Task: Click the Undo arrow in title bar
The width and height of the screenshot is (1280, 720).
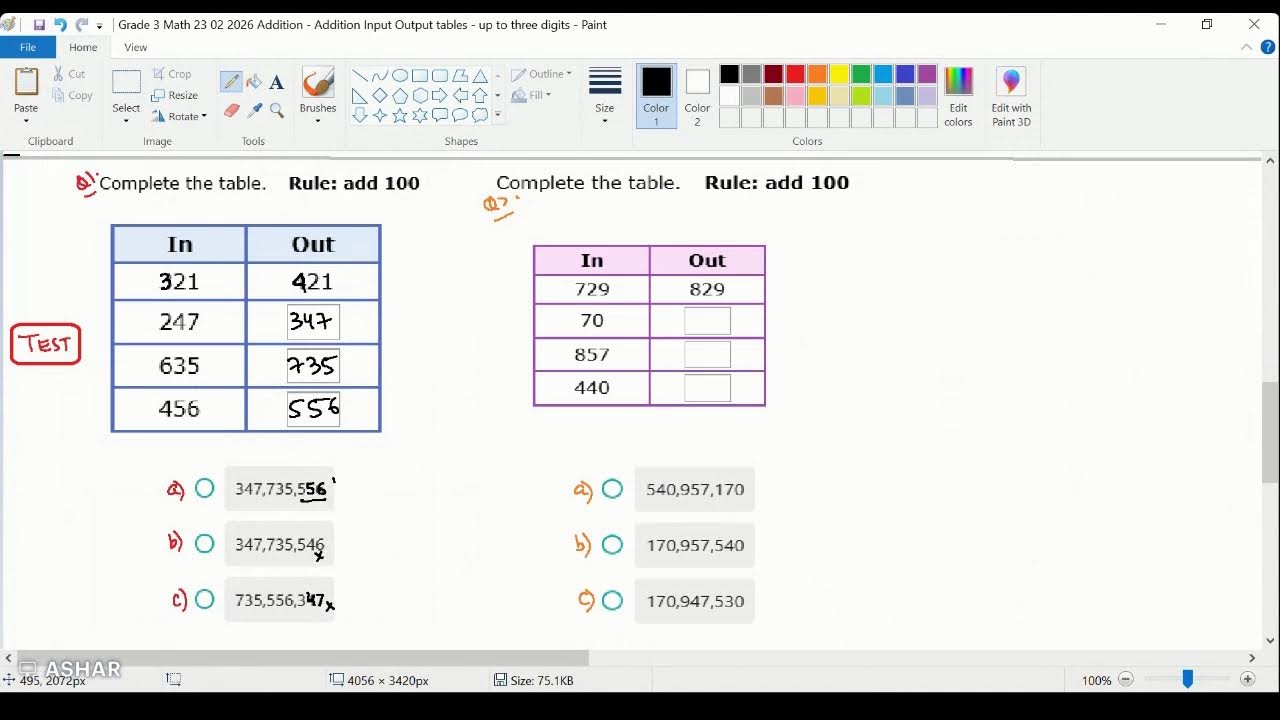Action: click(60, 25)
